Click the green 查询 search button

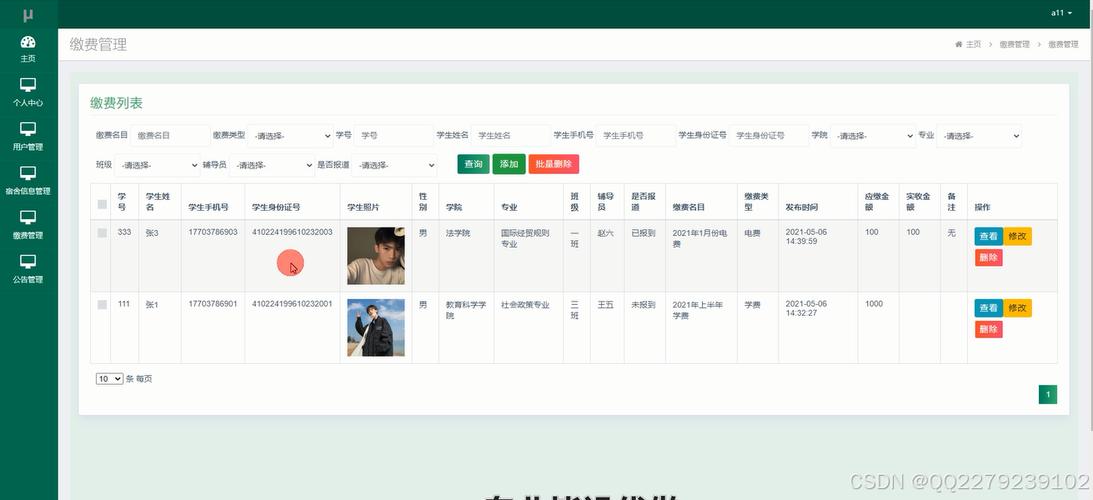(473, 164)
